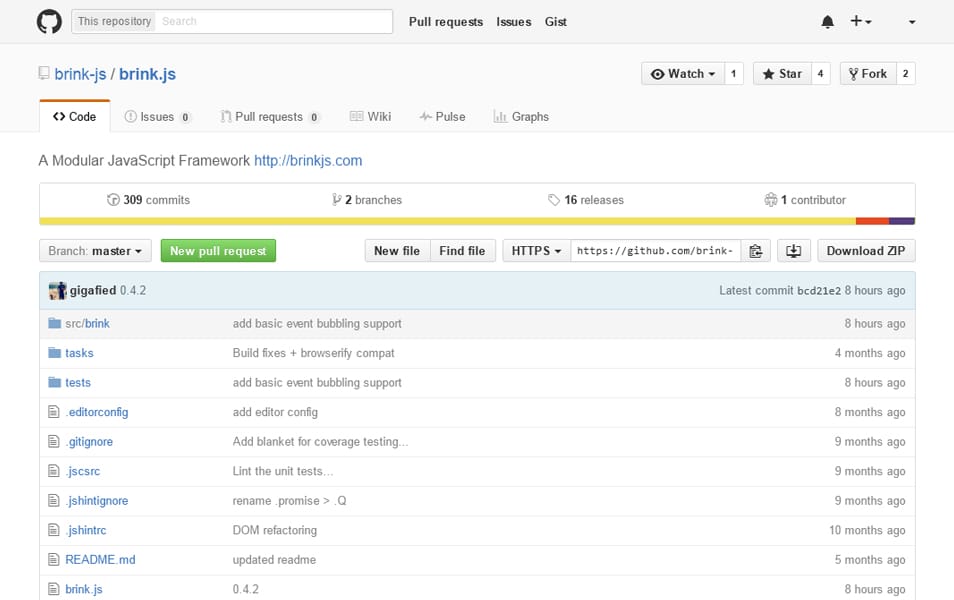954x600 pixels.
Task: Open the Pull requests menu in the header
Action: coord(446,21)
